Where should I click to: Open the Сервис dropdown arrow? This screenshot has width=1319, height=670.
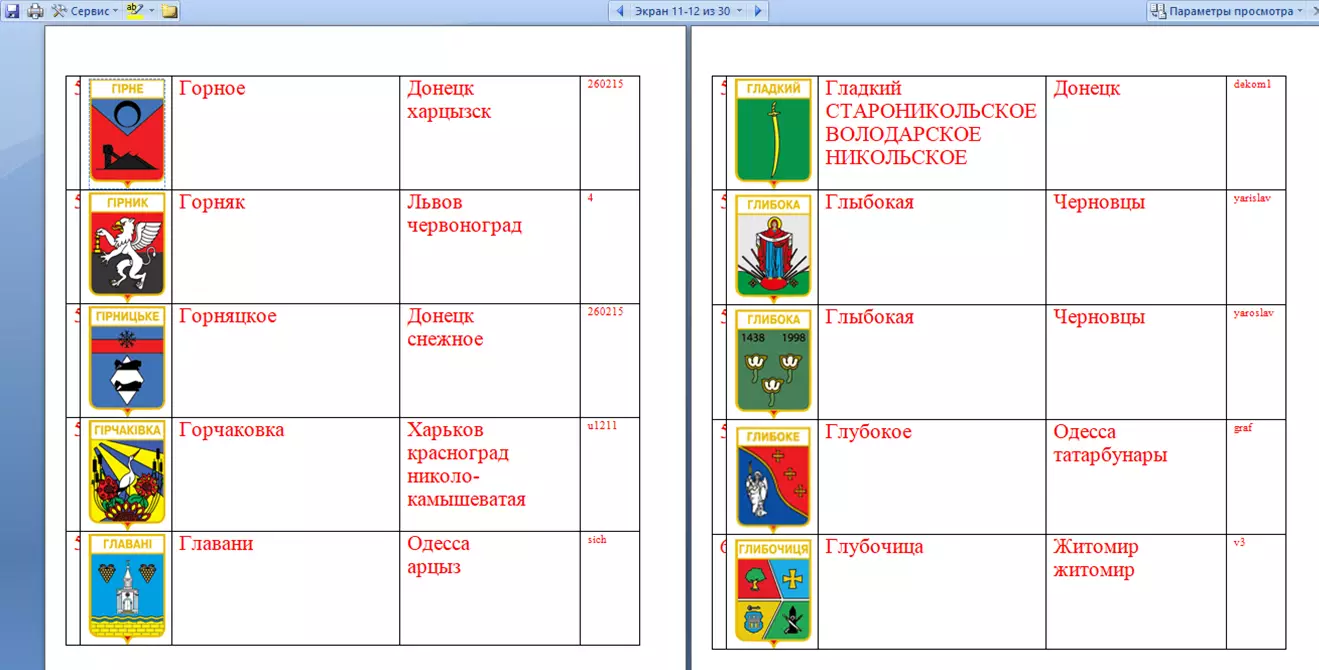pyautogui.click(x=115, y=10)
